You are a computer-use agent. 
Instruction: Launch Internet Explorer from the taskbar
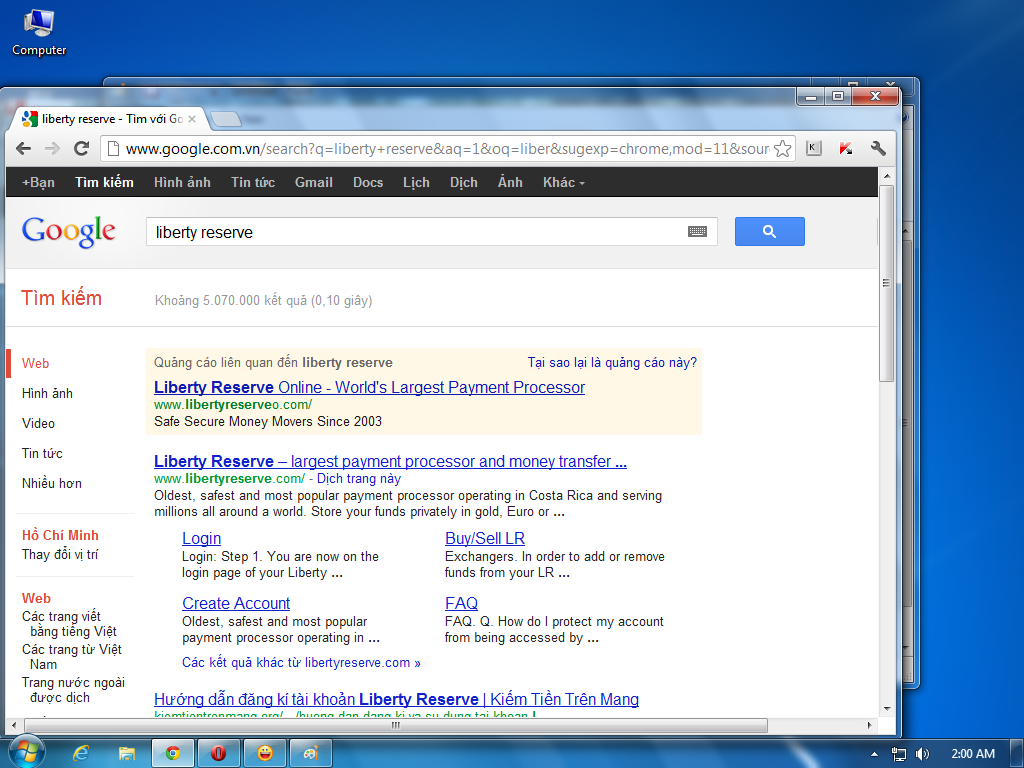[81, 754]
